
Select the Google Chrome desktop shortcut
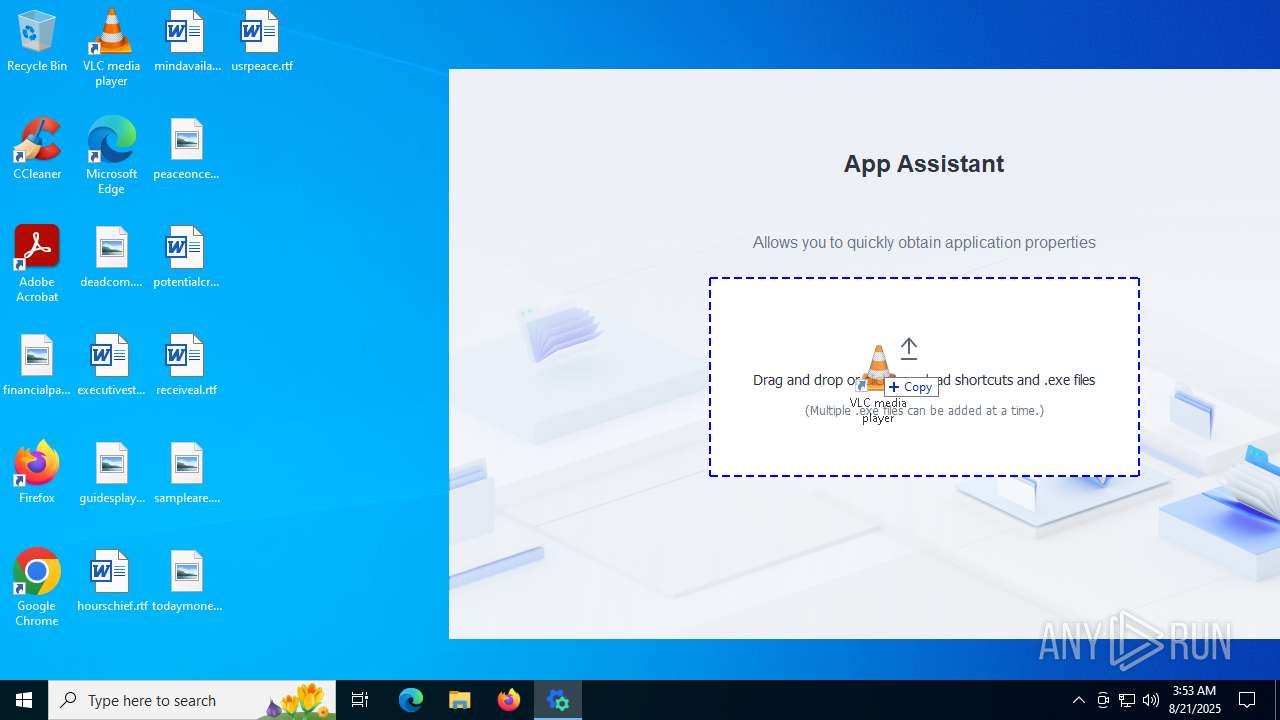click(37, 588)
